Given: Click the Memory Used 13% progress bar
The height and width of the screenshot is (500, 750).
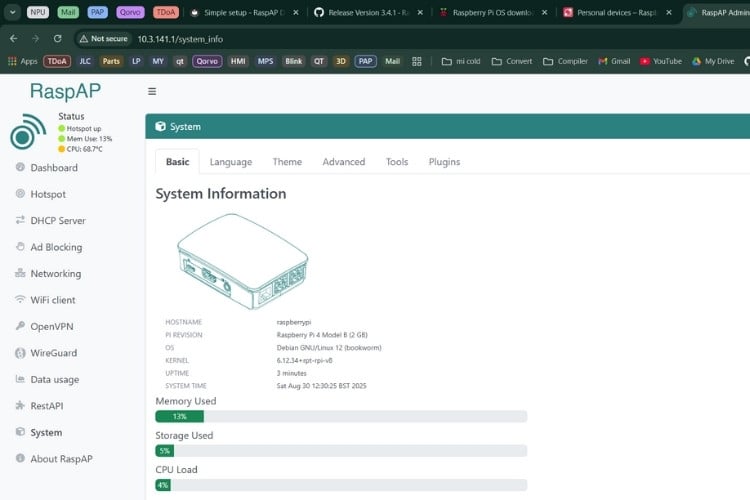Looking at the screenshot, I should pyautogui.click(x=341, y=416).
